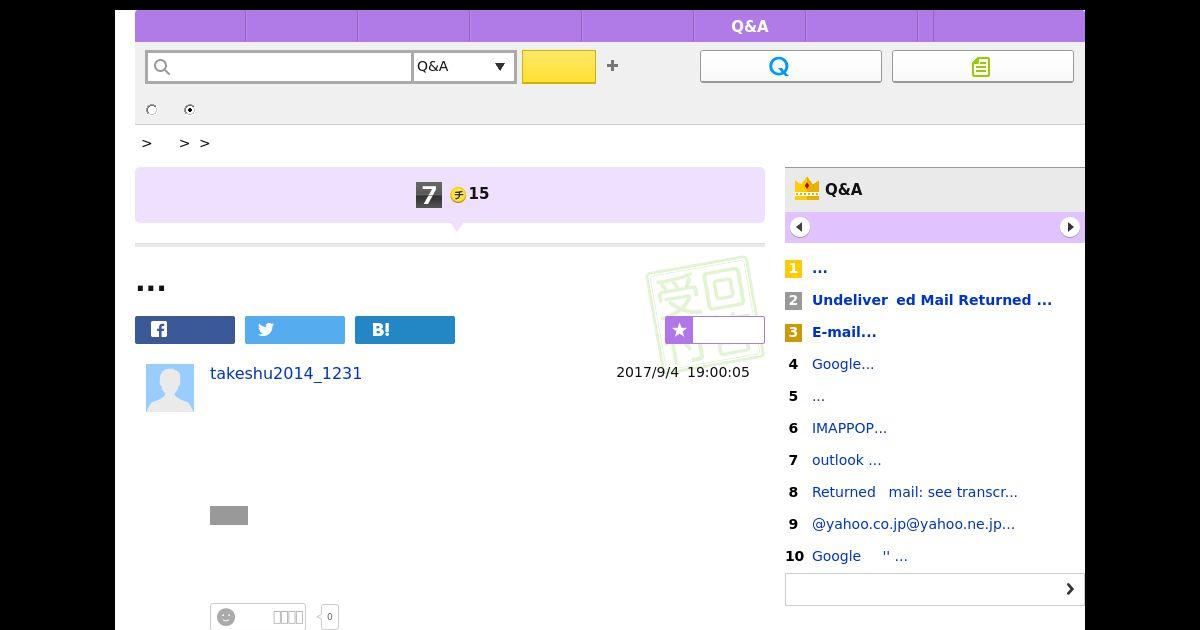Click the magnifier icon in search box
This screenshot has width=1200, height=630.
pos(162,67)
